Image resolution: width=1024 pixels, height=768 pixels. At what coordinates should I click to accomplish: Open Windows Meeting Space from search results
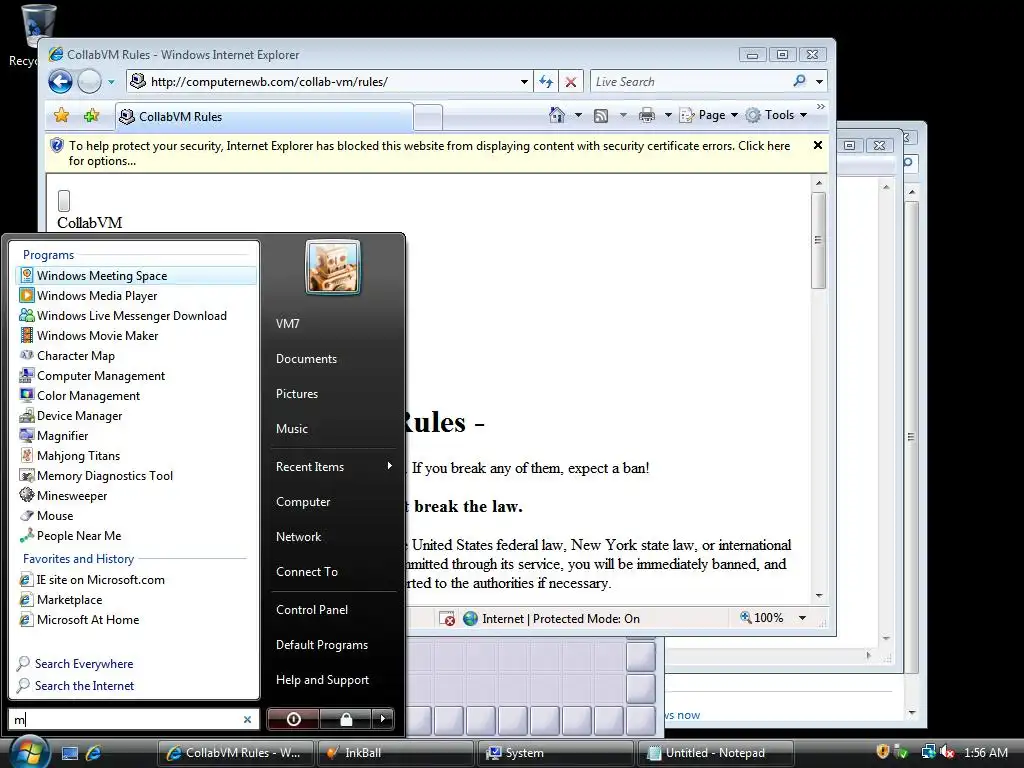pyautogui.click(x=136, y=276)
